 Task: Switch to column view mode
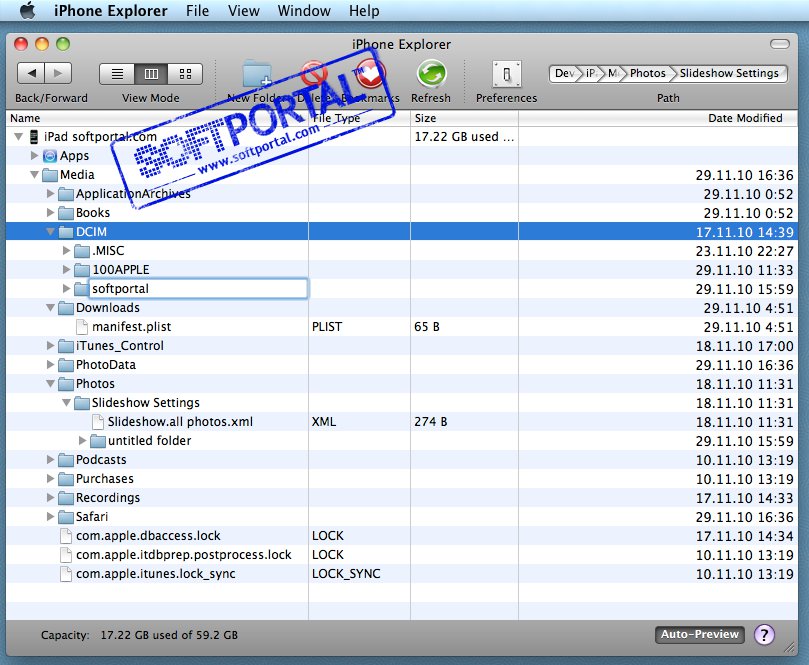point(151,74)
